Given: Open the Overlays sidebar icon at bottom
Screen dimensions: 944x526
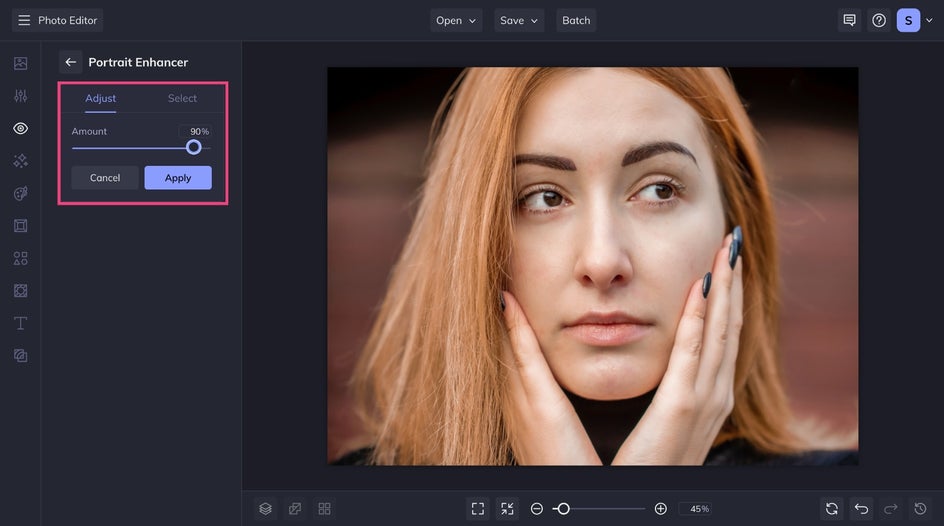Looking at the screenshot, I should tap(20, 356).
